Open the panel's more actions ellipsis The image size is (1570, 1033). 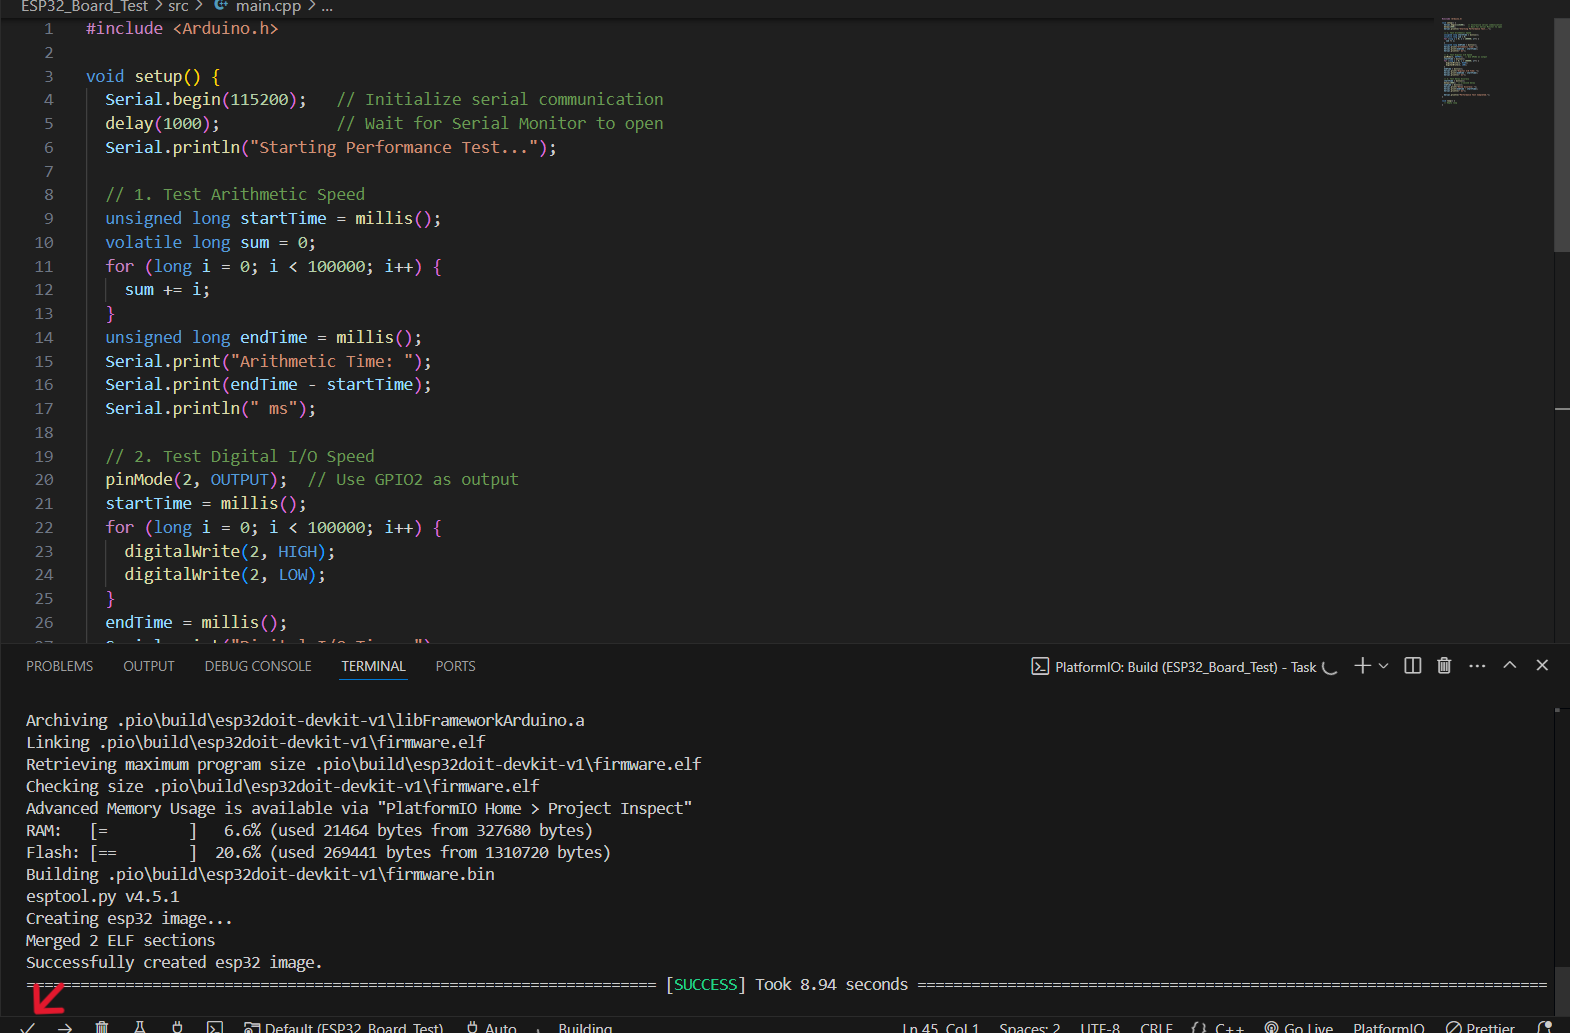click(x=1477, y=666)
